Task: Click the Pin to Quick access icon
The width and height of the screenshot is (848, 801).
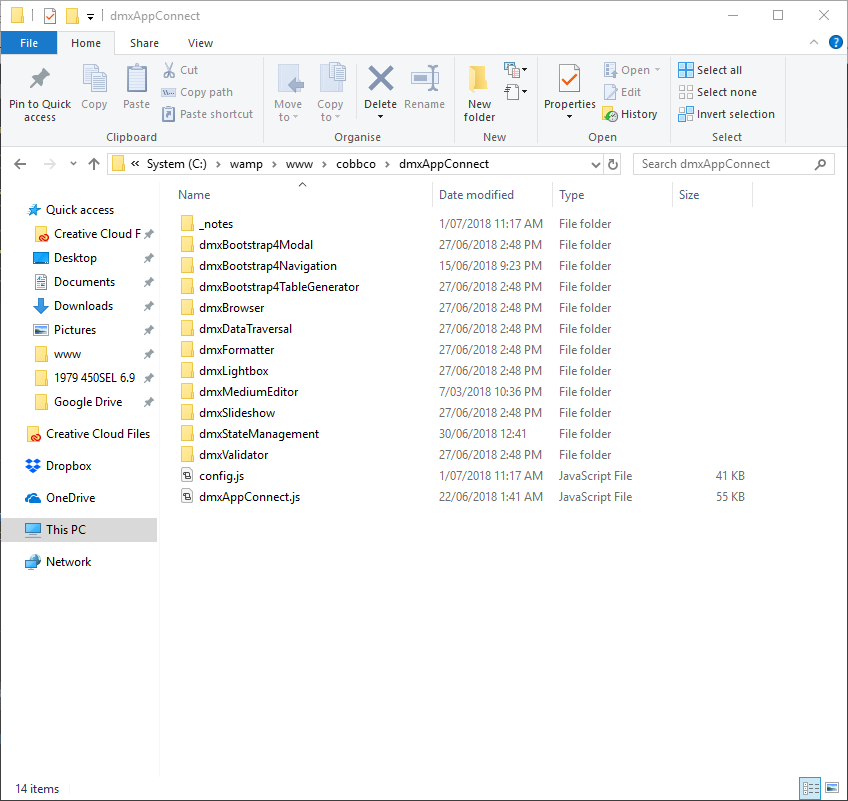Action: (x=39, y=79)
